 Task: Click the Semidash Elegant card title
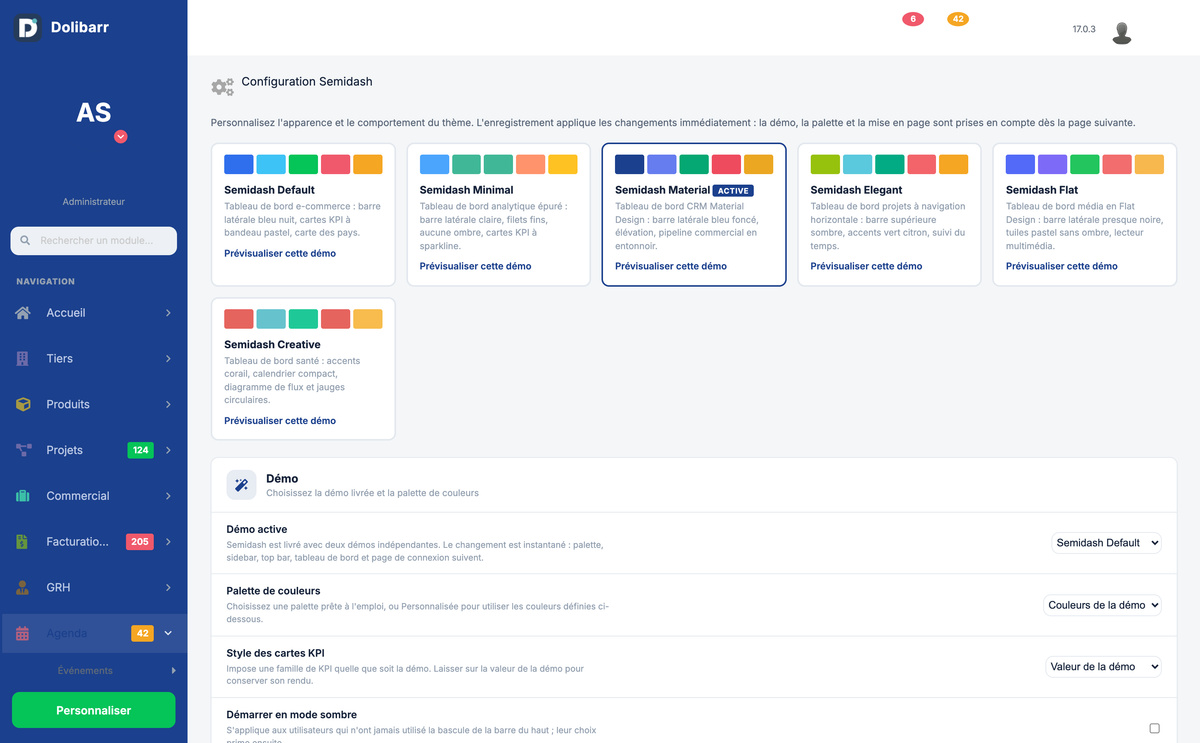point(856,190)
